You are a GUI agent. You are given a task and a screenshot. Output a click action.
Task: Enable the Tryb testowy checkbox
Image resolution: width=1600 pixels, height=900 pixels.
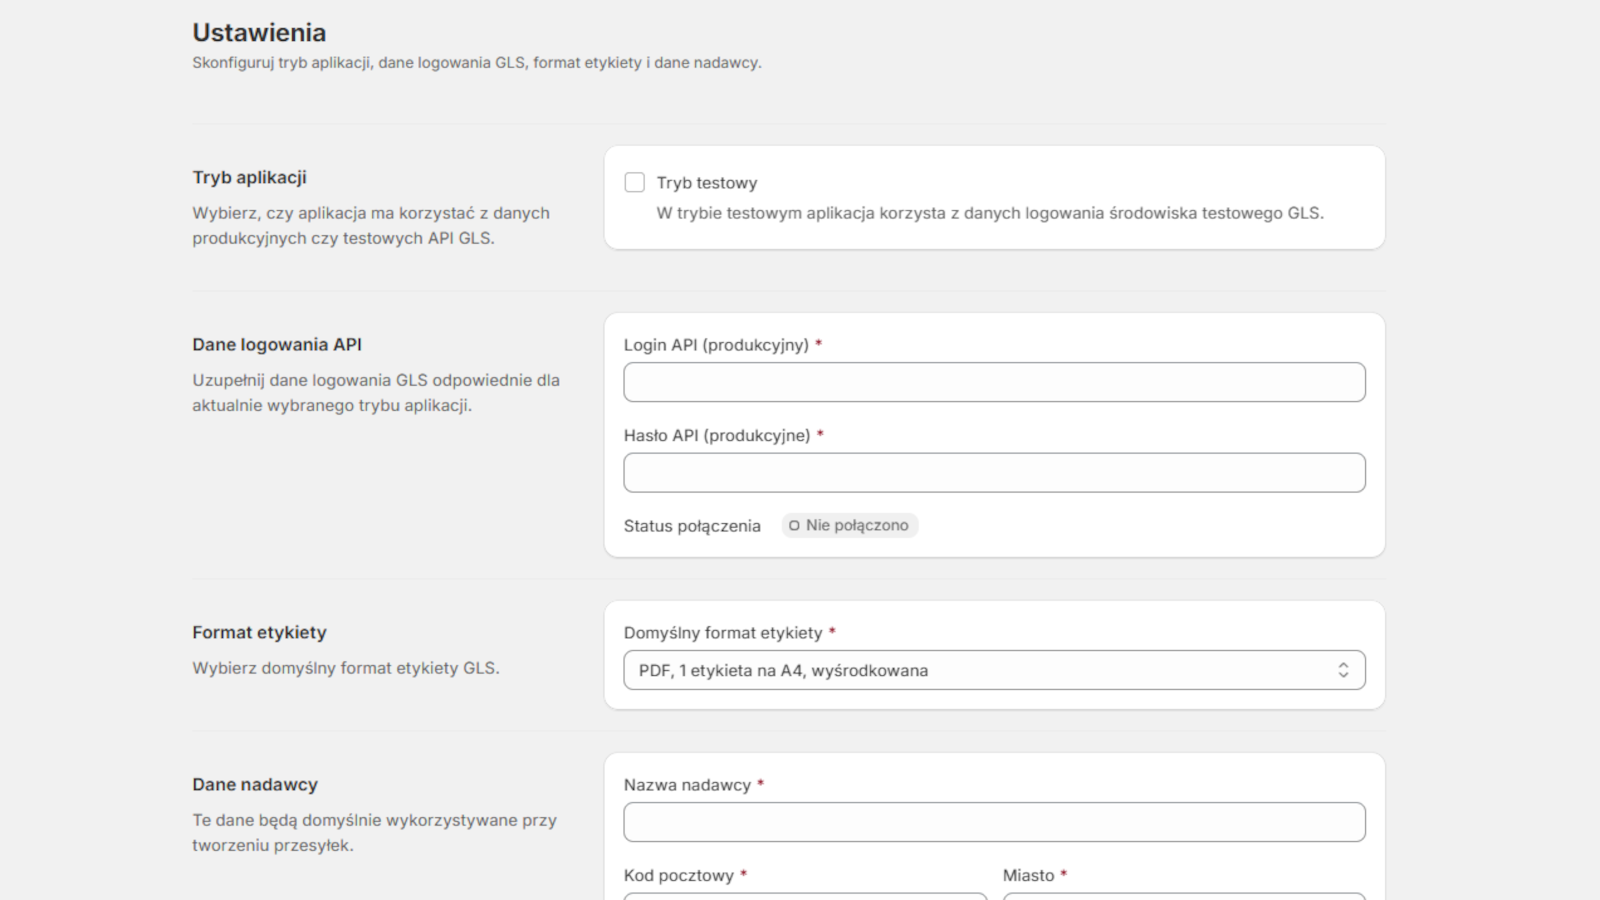(634, 182)
